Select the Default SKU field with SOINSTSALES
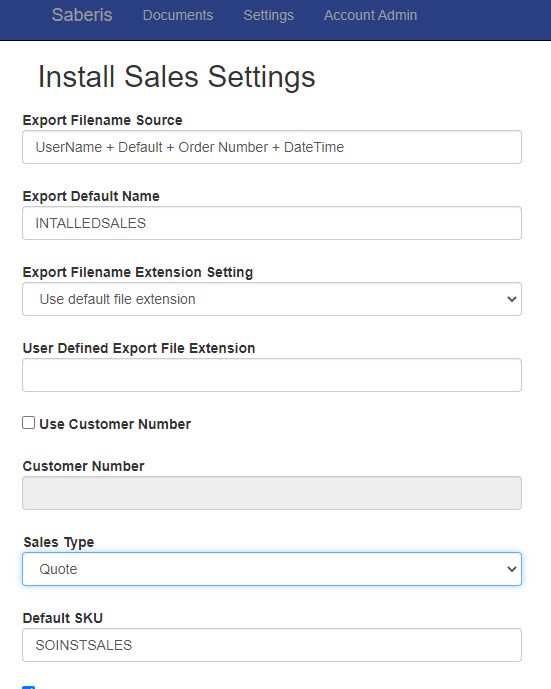 tap(272, 645)
